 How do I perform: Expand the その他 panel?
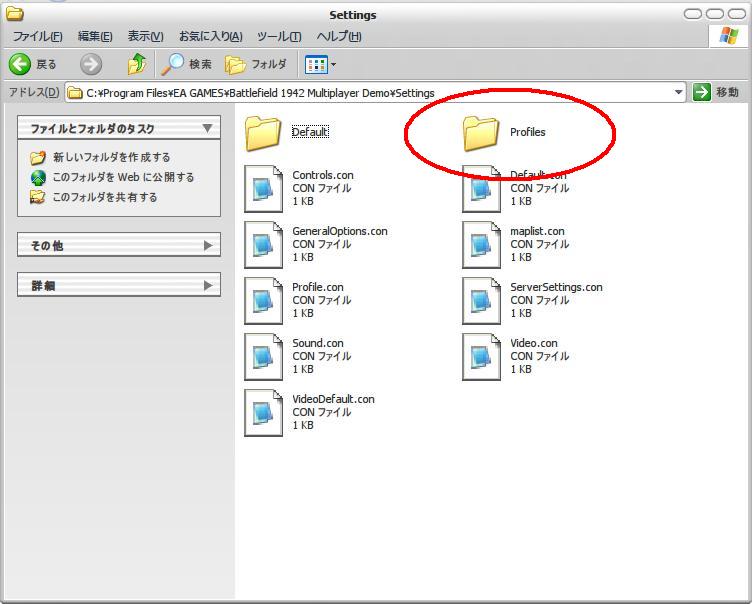pos(208,246)
